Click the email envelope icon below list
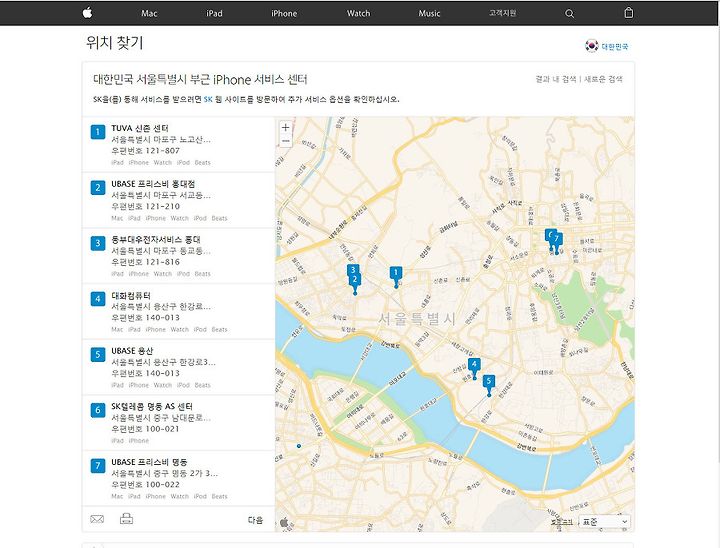 click(97, 519)
